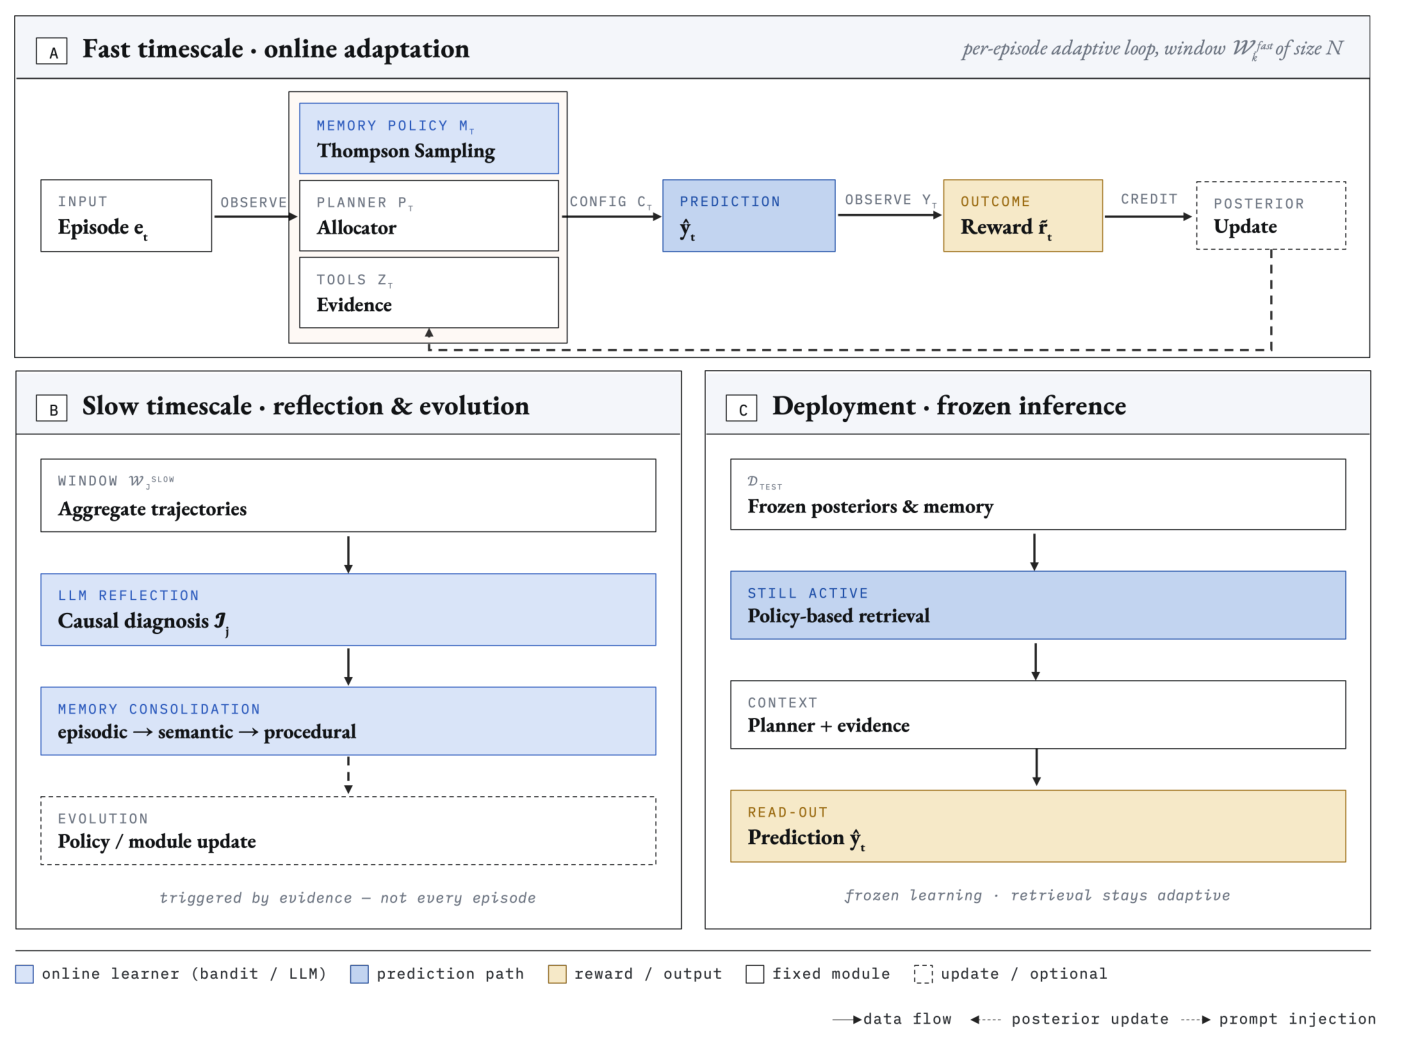Click the fixed module legend box
The width and height of the screenshot is (1401, 1050).
tap(755, 974)
